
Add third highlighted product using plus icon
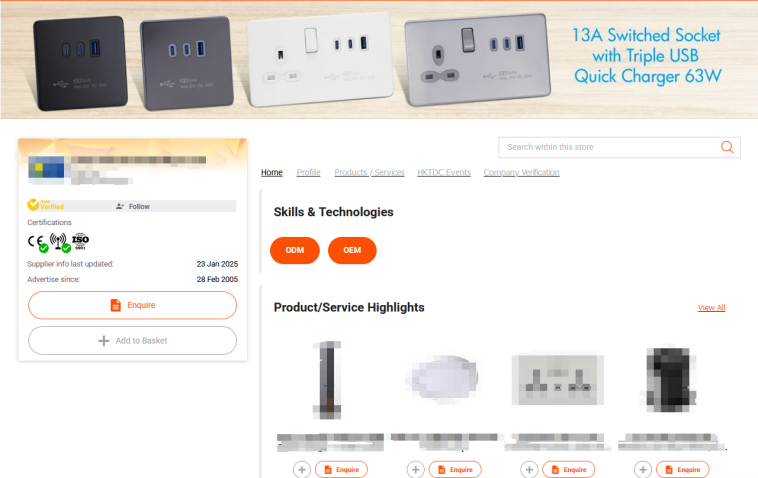(x=529, y=469)
